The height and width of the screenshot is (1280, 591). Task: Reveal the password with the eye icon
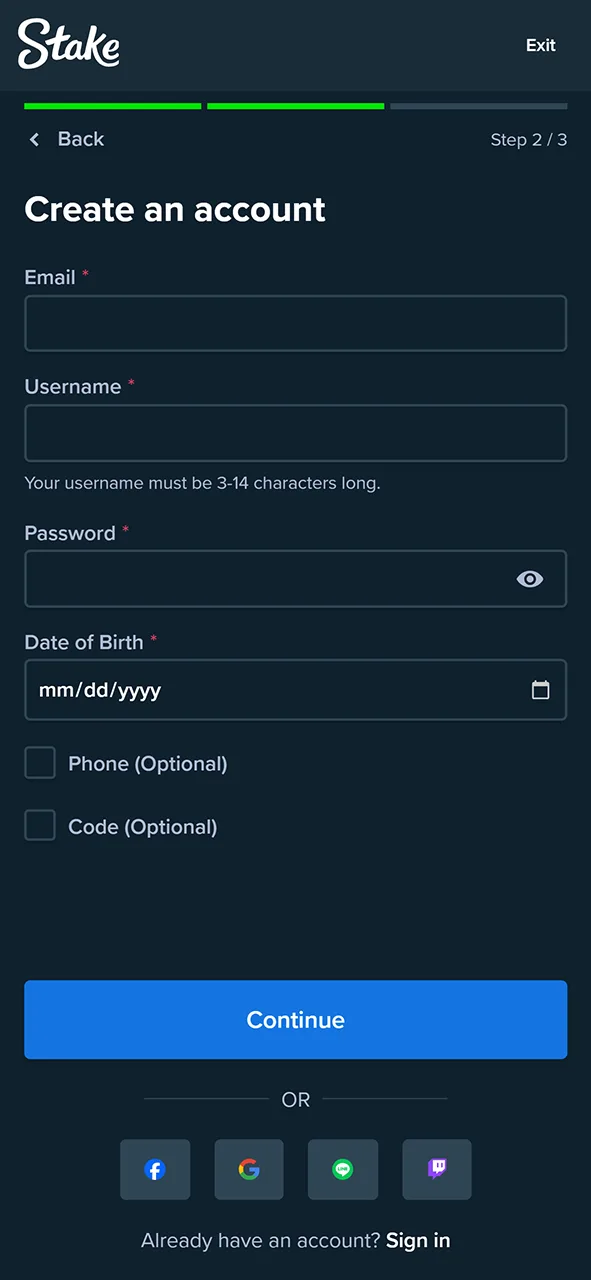point(530,579)
